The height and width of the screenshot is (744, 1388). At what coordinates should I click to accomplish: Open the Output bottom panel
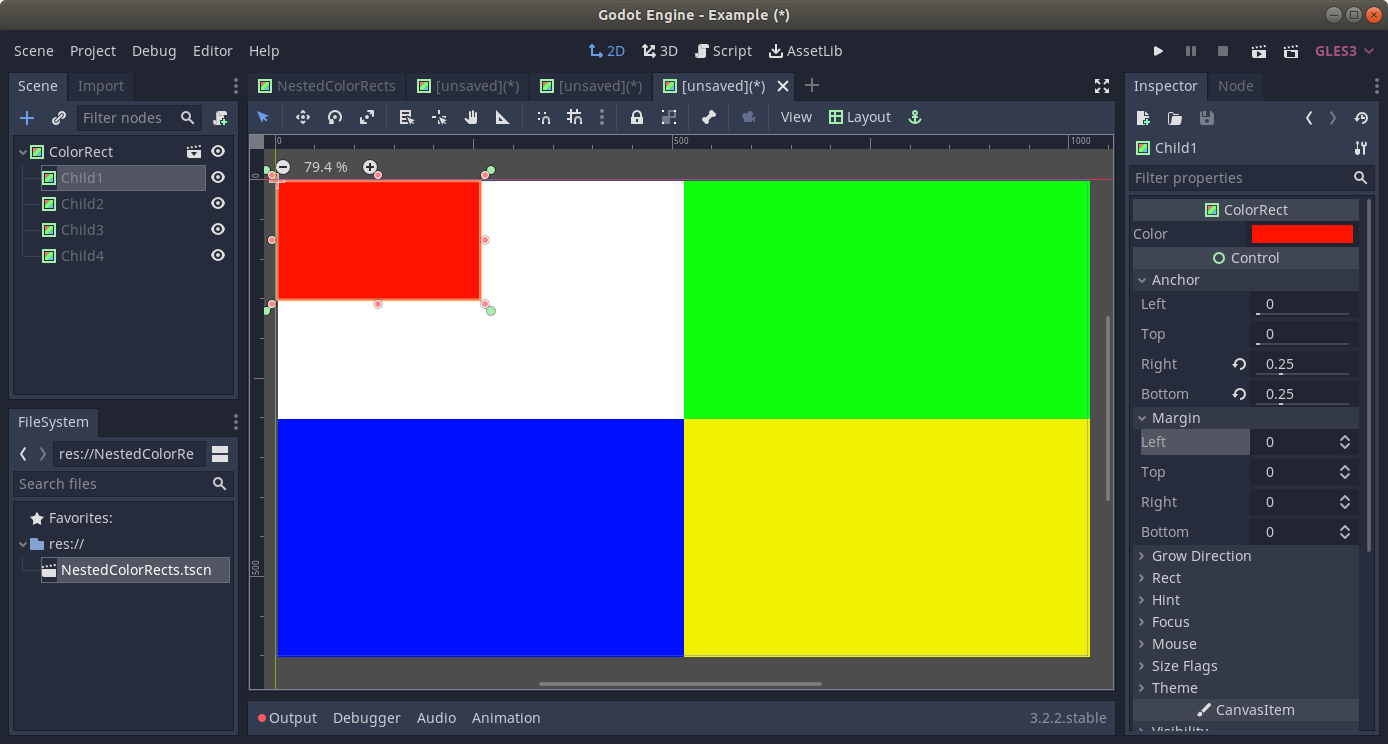click(287, 718)
